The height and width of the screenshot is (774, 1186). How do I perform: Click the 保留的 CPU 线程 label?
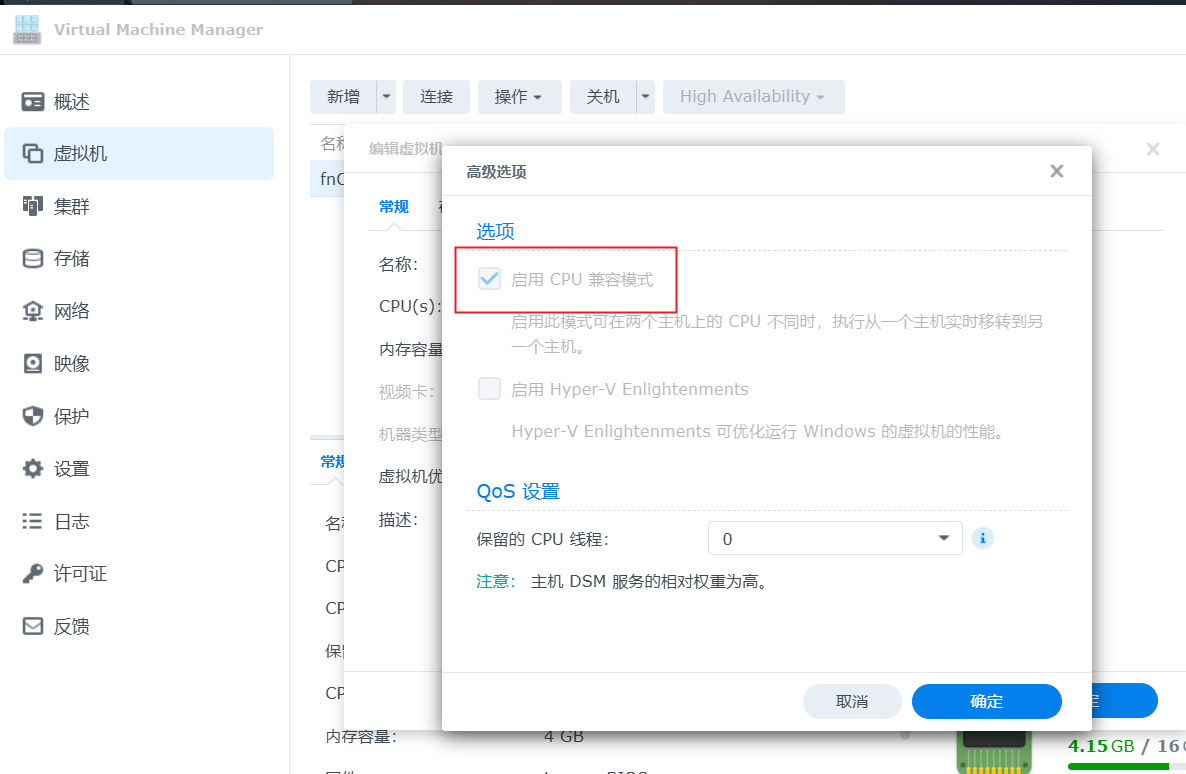point(542,539)
